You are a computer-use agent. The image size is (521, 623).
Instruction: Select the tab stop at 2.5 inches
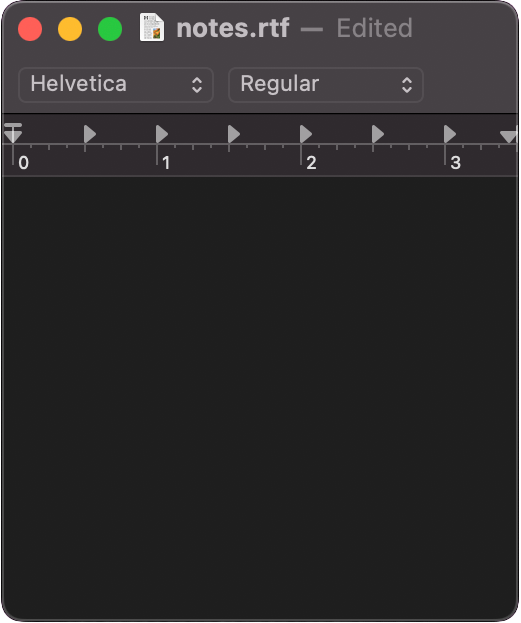pyautogui.click(x=378, y=134)
